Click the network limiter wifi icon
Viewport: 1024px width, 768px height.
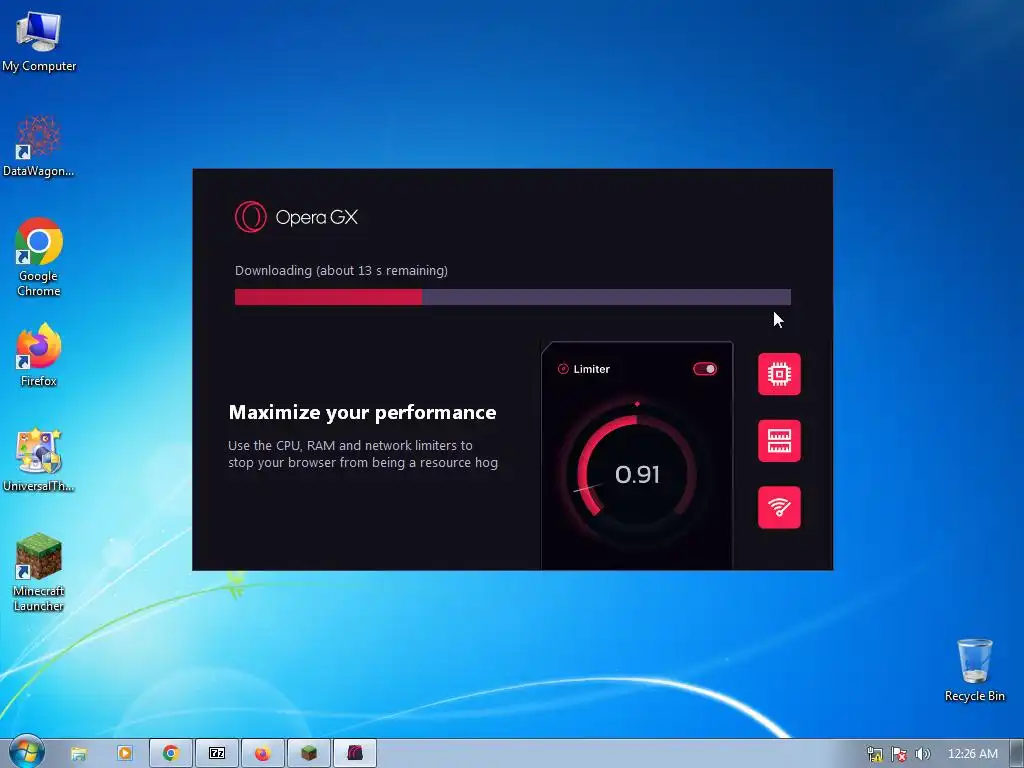tap(779, 507)
